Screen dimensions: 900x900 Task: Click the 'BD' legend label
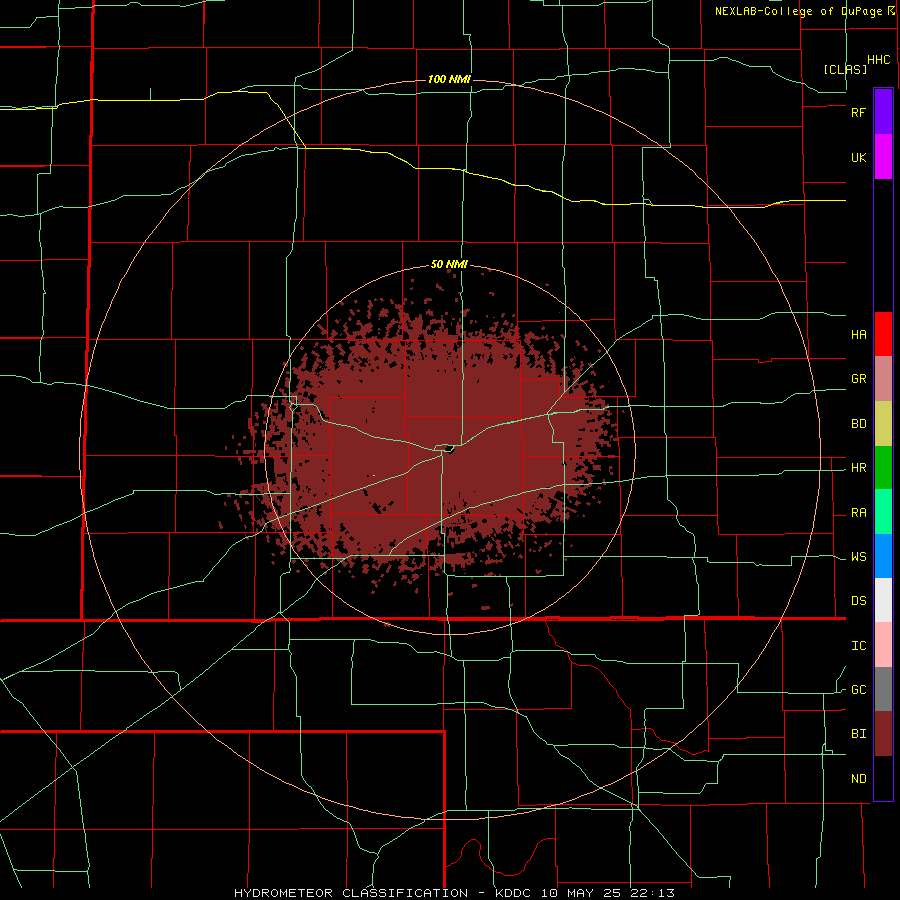click(858, 424)
